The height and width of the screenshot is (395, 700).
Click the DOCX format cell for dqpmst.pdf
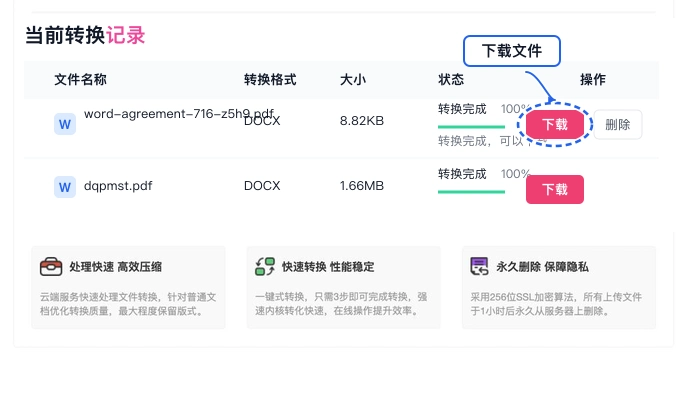[262, 186]
